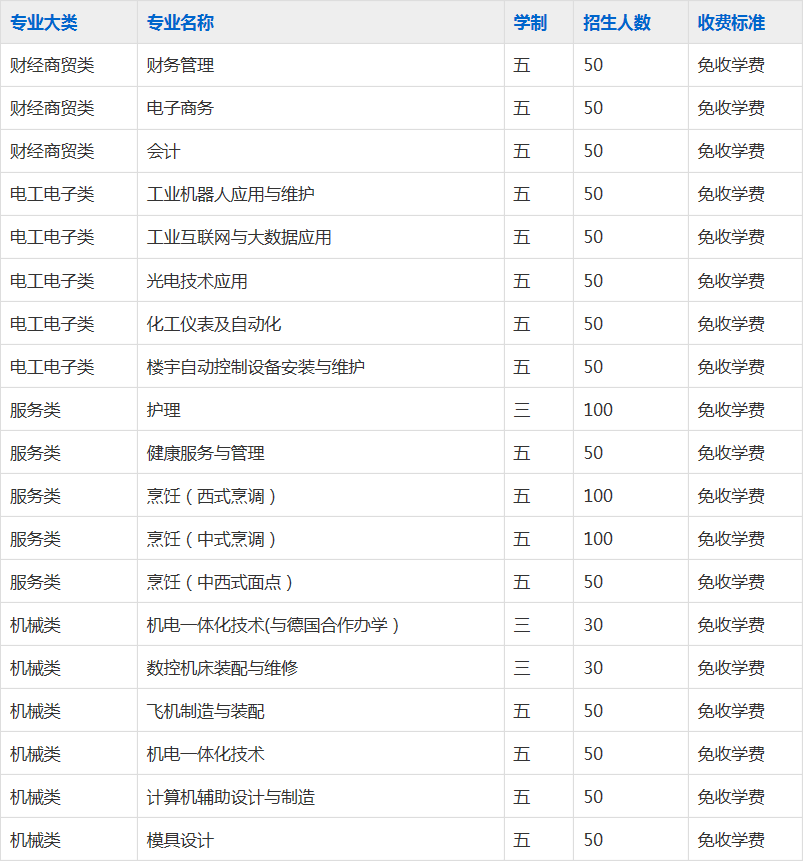
Task: Click enrollment 50 in the 电子商务 row
Action: click(593, 108)
